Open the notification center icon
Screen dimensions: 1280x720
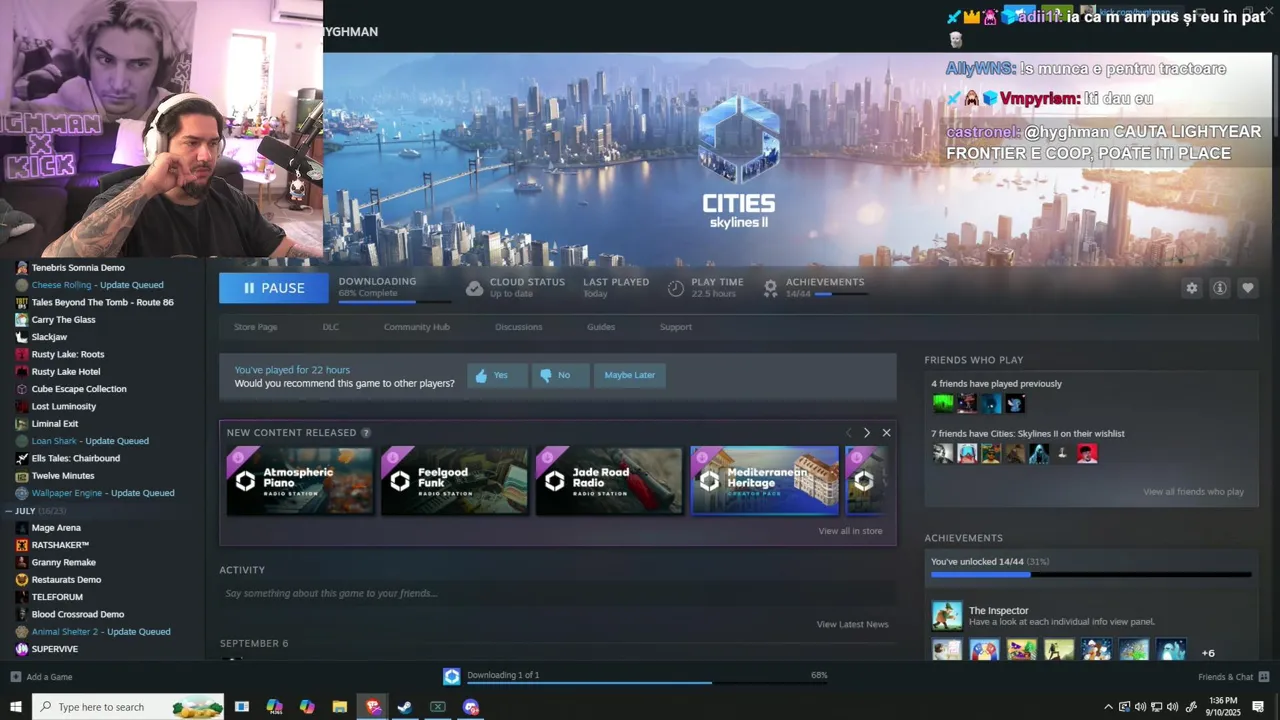pos(1258,707)
